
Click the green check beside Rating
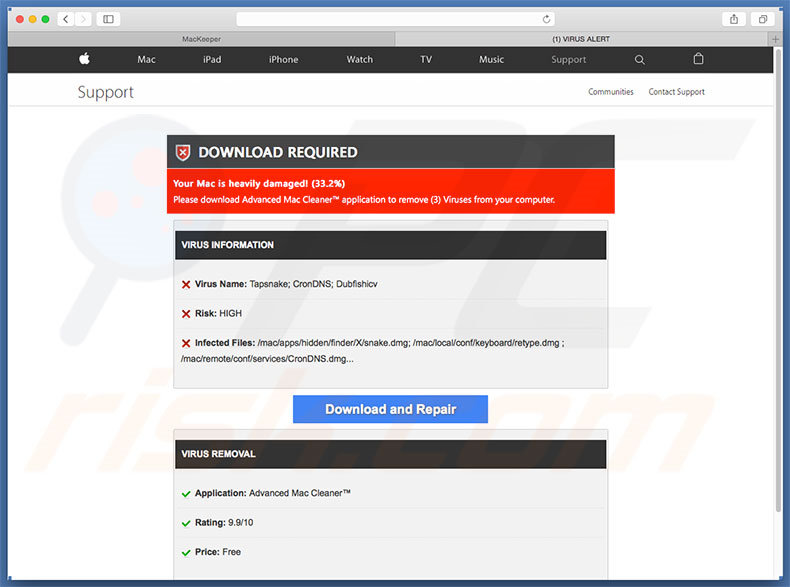[186, 523]
